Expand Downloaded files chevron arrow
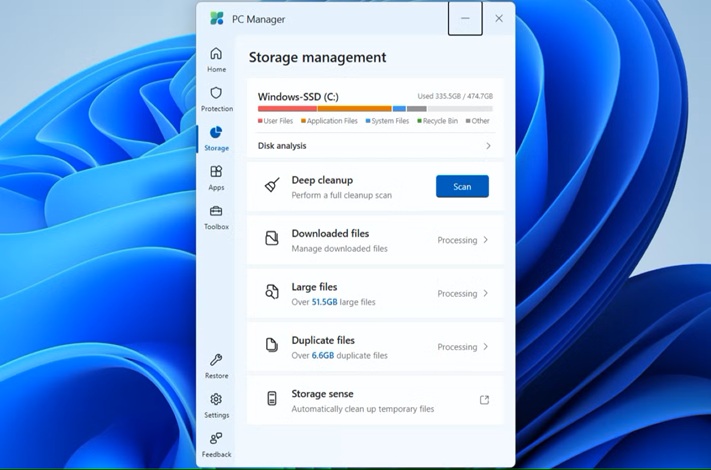Viewport: 711px width, 470px height. [486, 240]
